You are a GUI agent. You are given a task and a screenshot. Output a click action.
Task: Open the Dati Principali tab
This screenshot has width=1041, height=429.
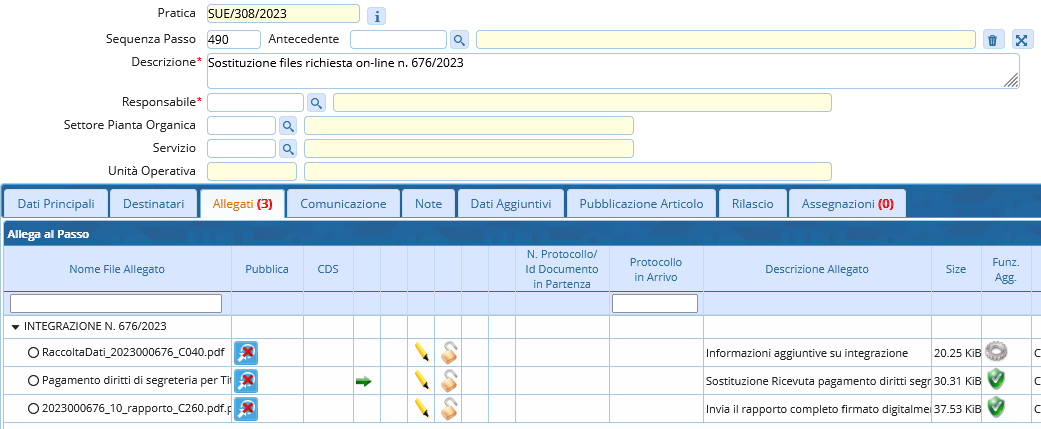(x=56, y=203)
